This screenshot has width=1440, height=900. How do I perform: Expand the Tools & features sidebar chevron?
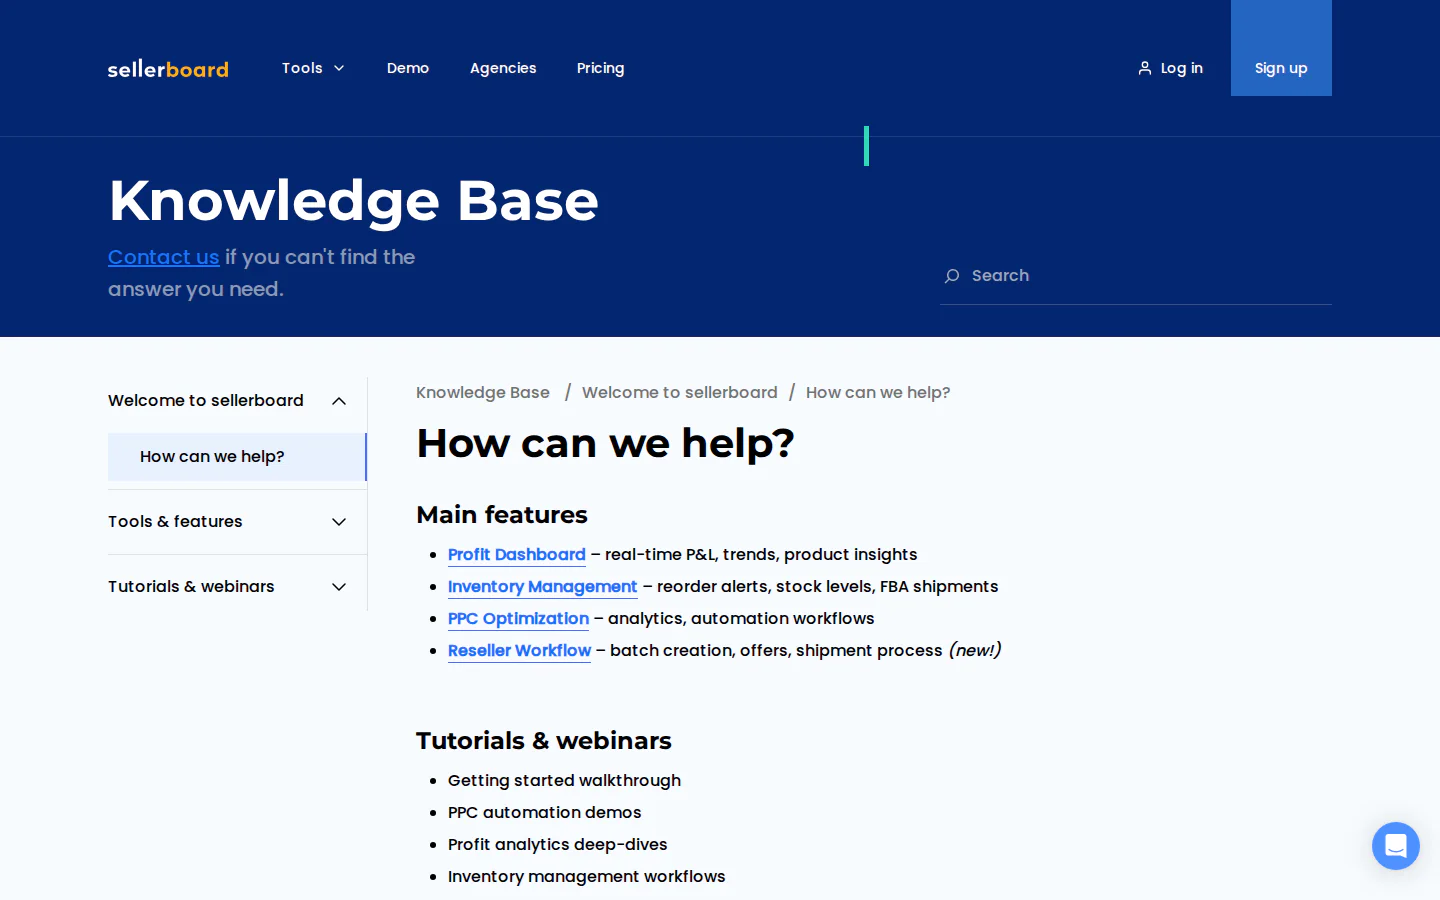(339, 522)
